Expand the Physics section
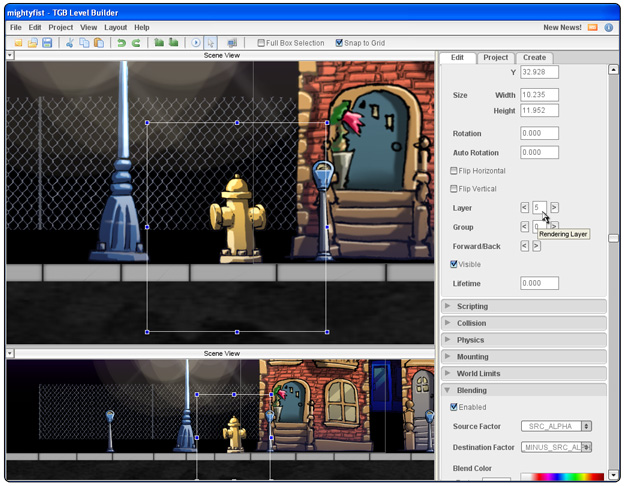The width and height of the screenshot is (625, 486). coord(524,340)
